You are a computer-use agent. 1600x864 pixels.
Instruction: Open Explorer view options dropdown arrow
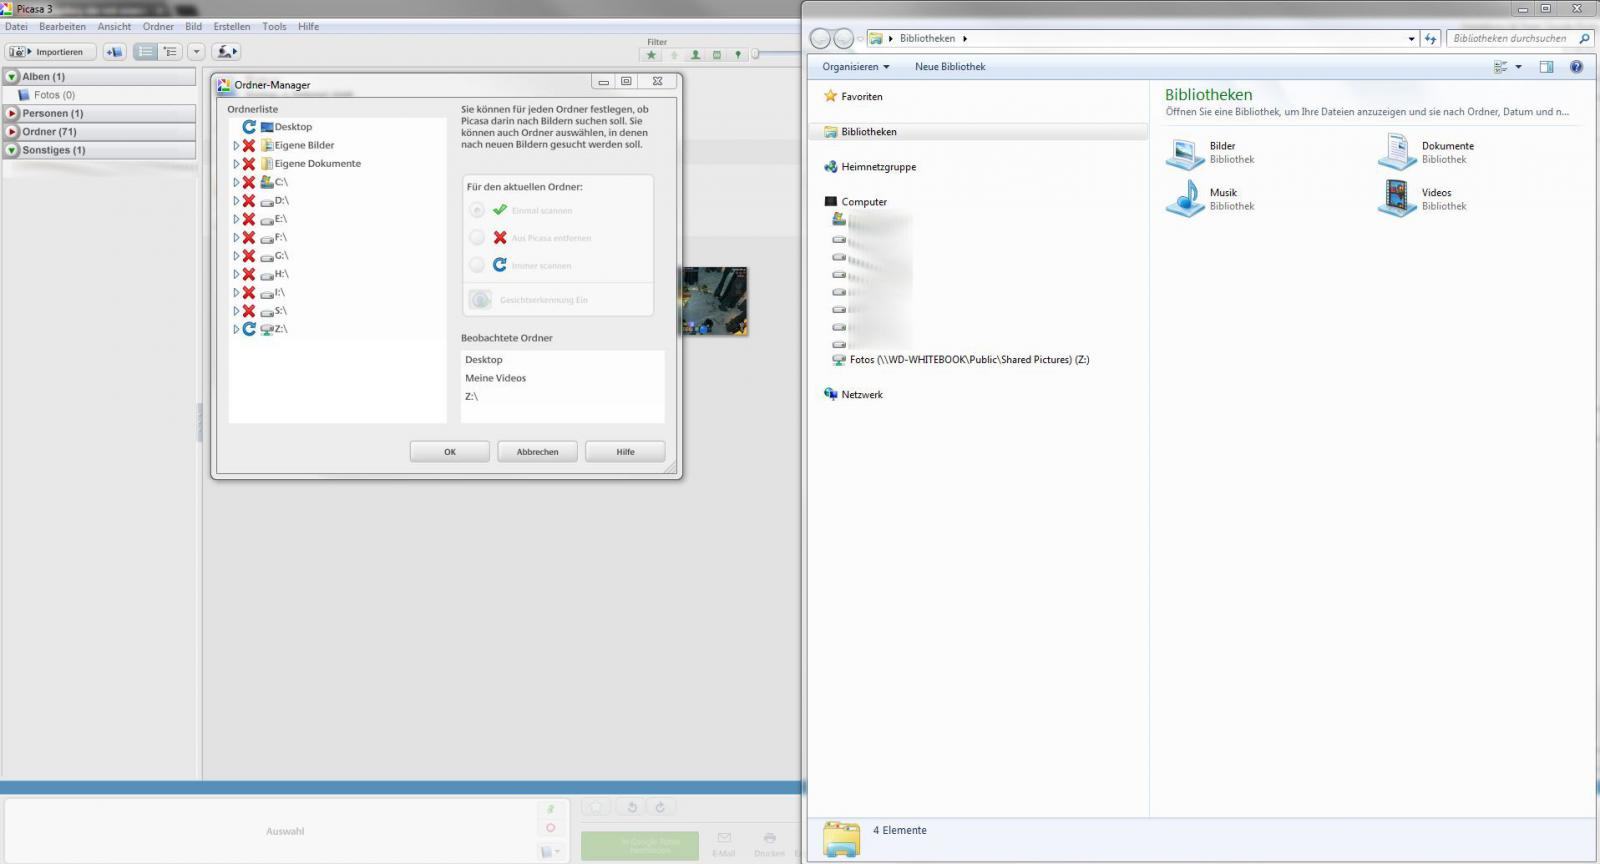pyautogui.click(x=1518, y=67)
